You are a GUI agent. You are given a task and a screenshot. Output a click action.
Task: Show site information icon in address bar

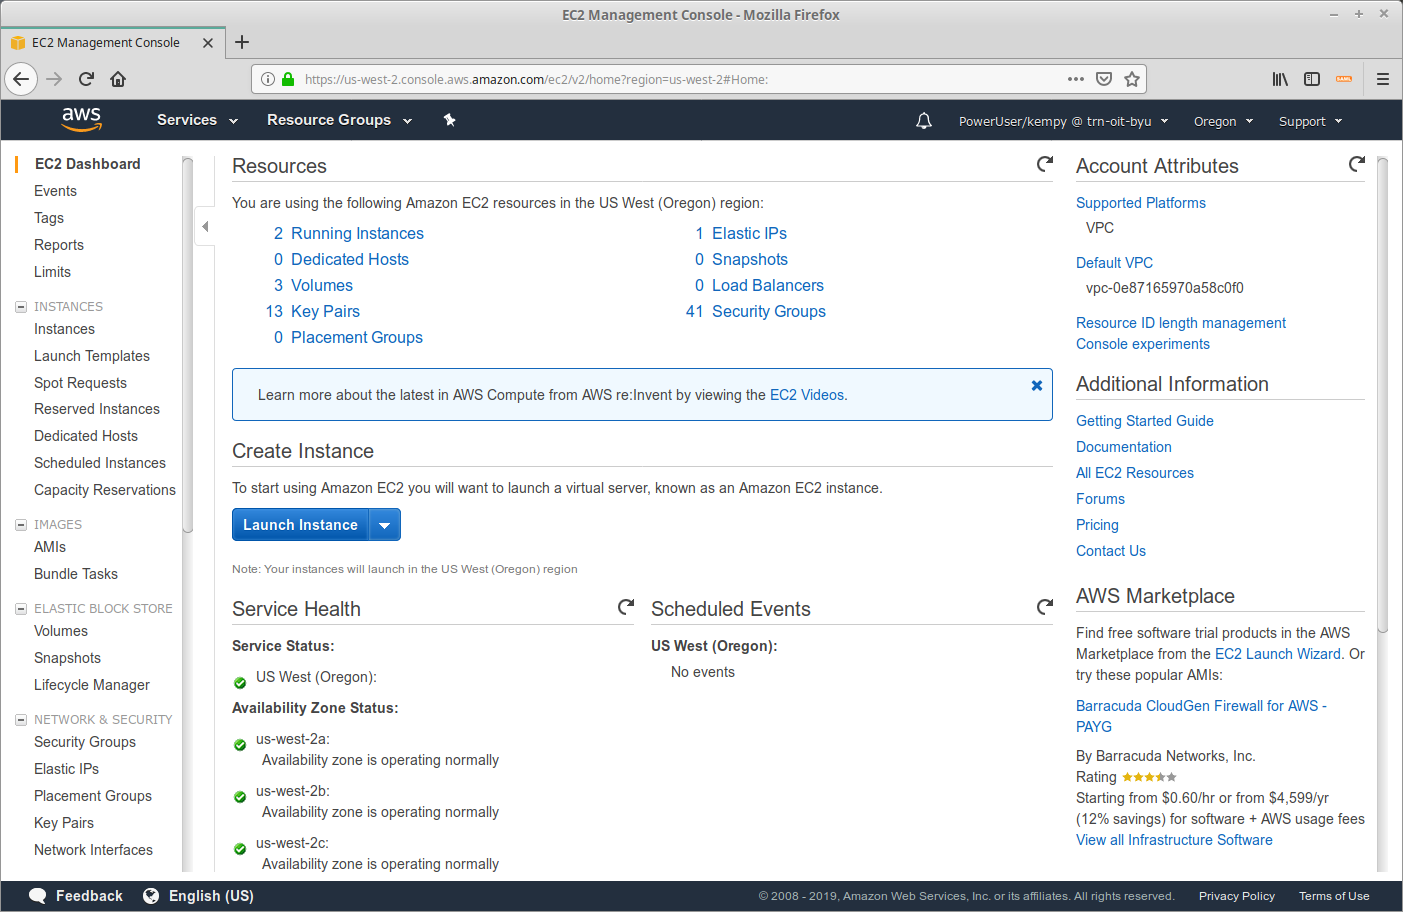[268, 79]
